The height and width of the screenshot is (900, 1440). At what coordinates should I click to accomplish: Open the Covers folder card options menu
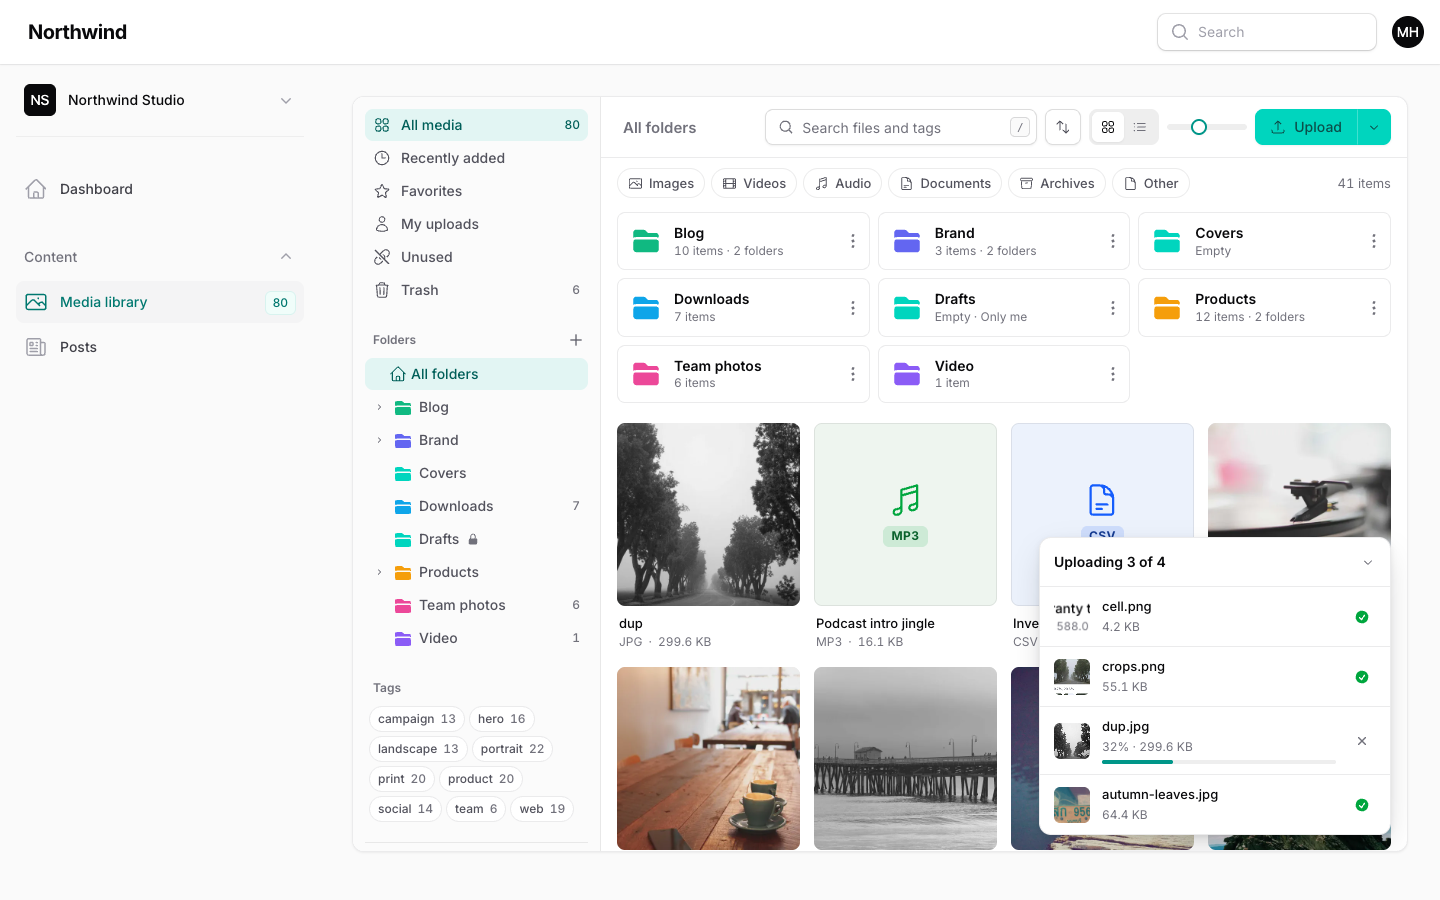click(1373, 241)
